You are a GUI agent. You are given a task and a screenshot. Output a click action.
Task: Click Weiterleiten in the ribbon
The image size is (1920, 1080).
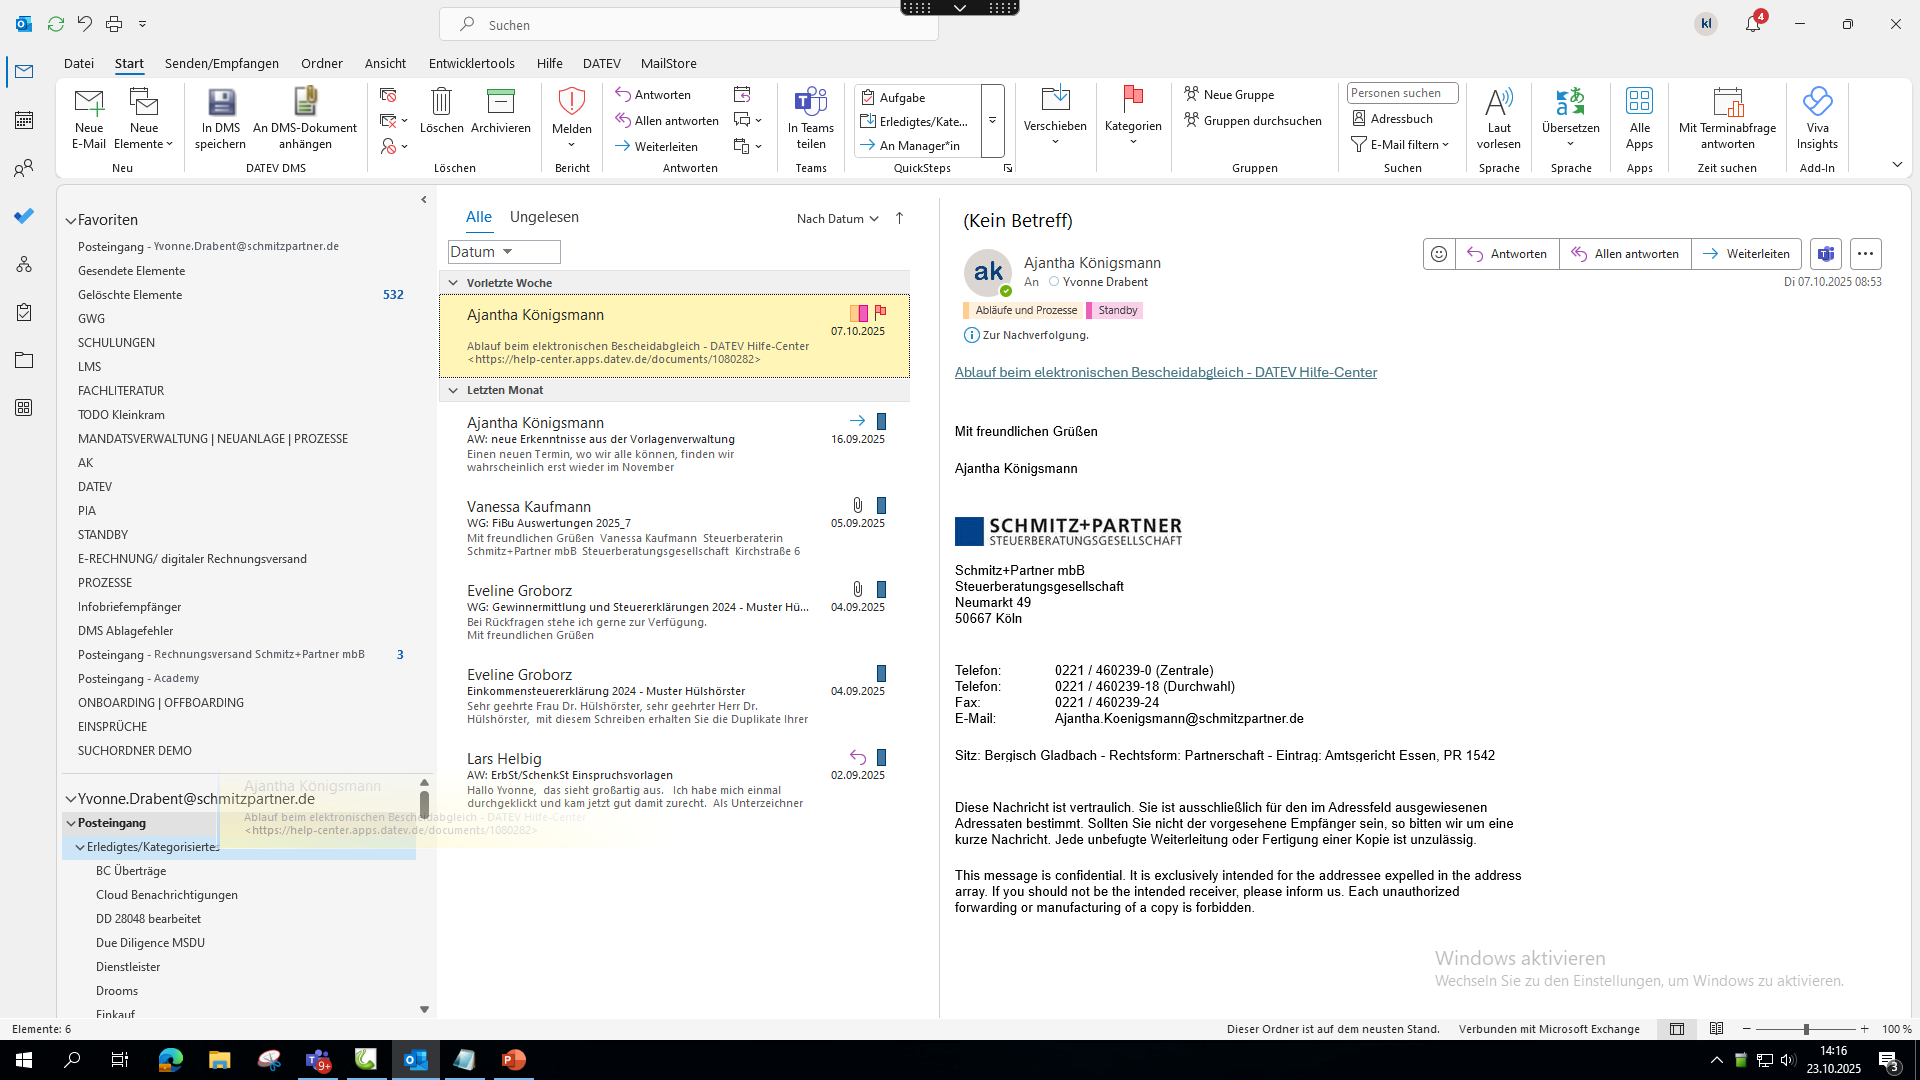pyautogui.click(x=656, y=146)
